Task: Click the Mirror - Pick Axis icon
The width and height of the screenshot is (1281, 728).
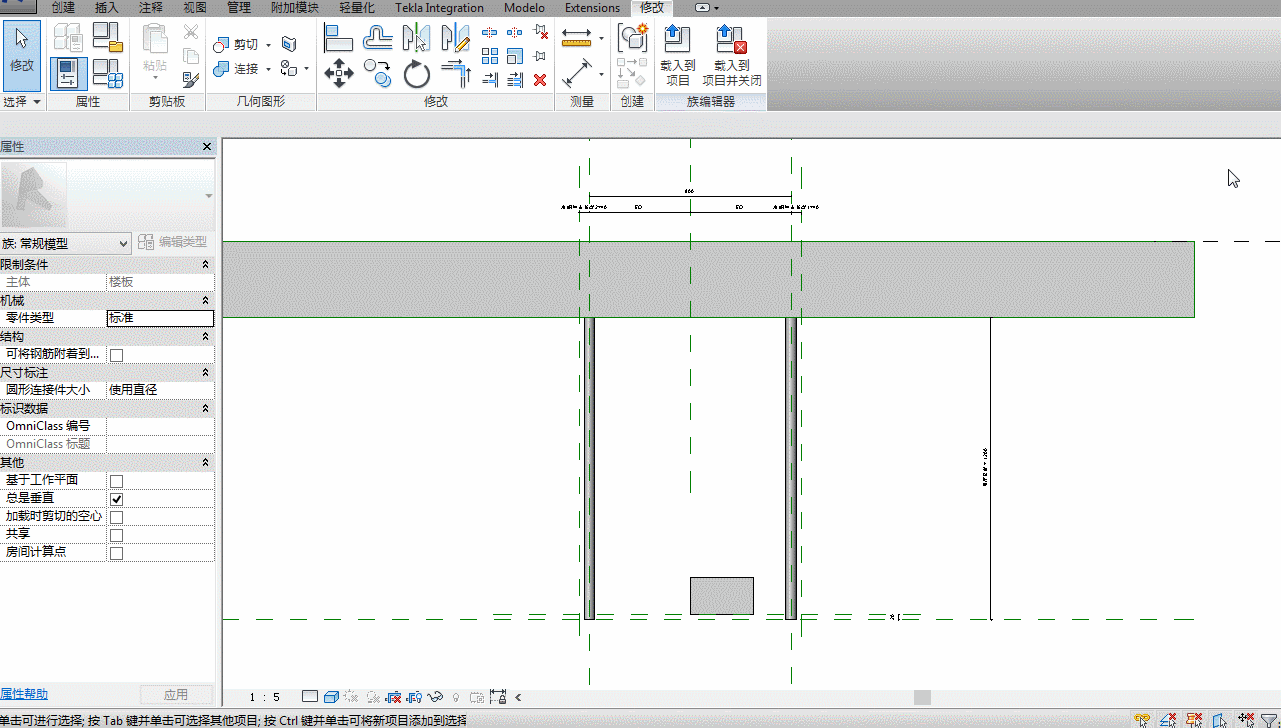Action: 416,38
